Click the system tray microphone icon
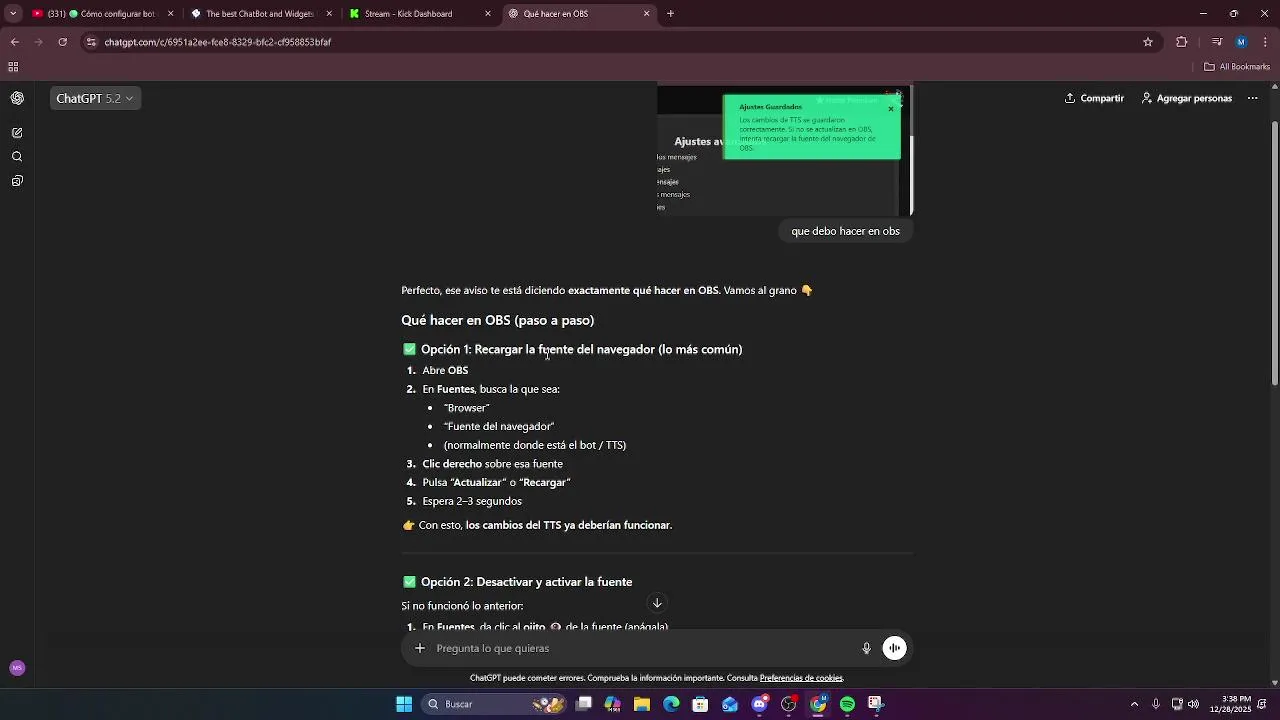1280x720 pixels. point(1156,704)
